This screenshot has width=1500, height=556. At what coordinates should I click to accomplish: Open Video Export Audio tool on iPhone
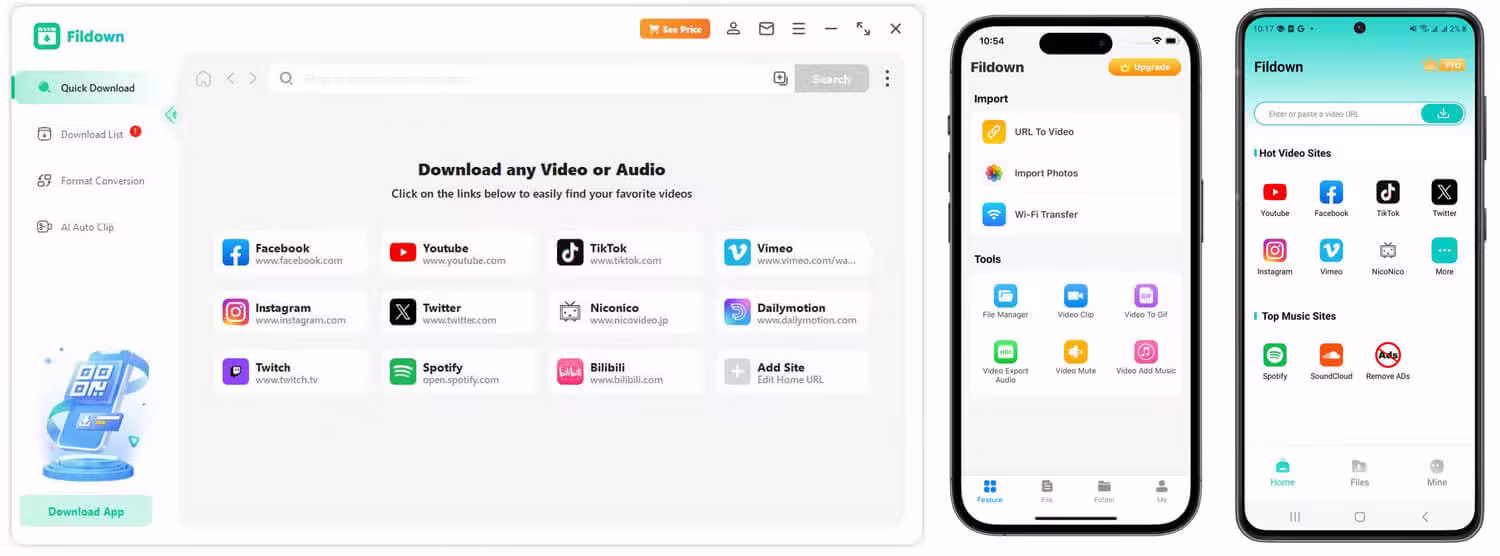(1005, 361)
